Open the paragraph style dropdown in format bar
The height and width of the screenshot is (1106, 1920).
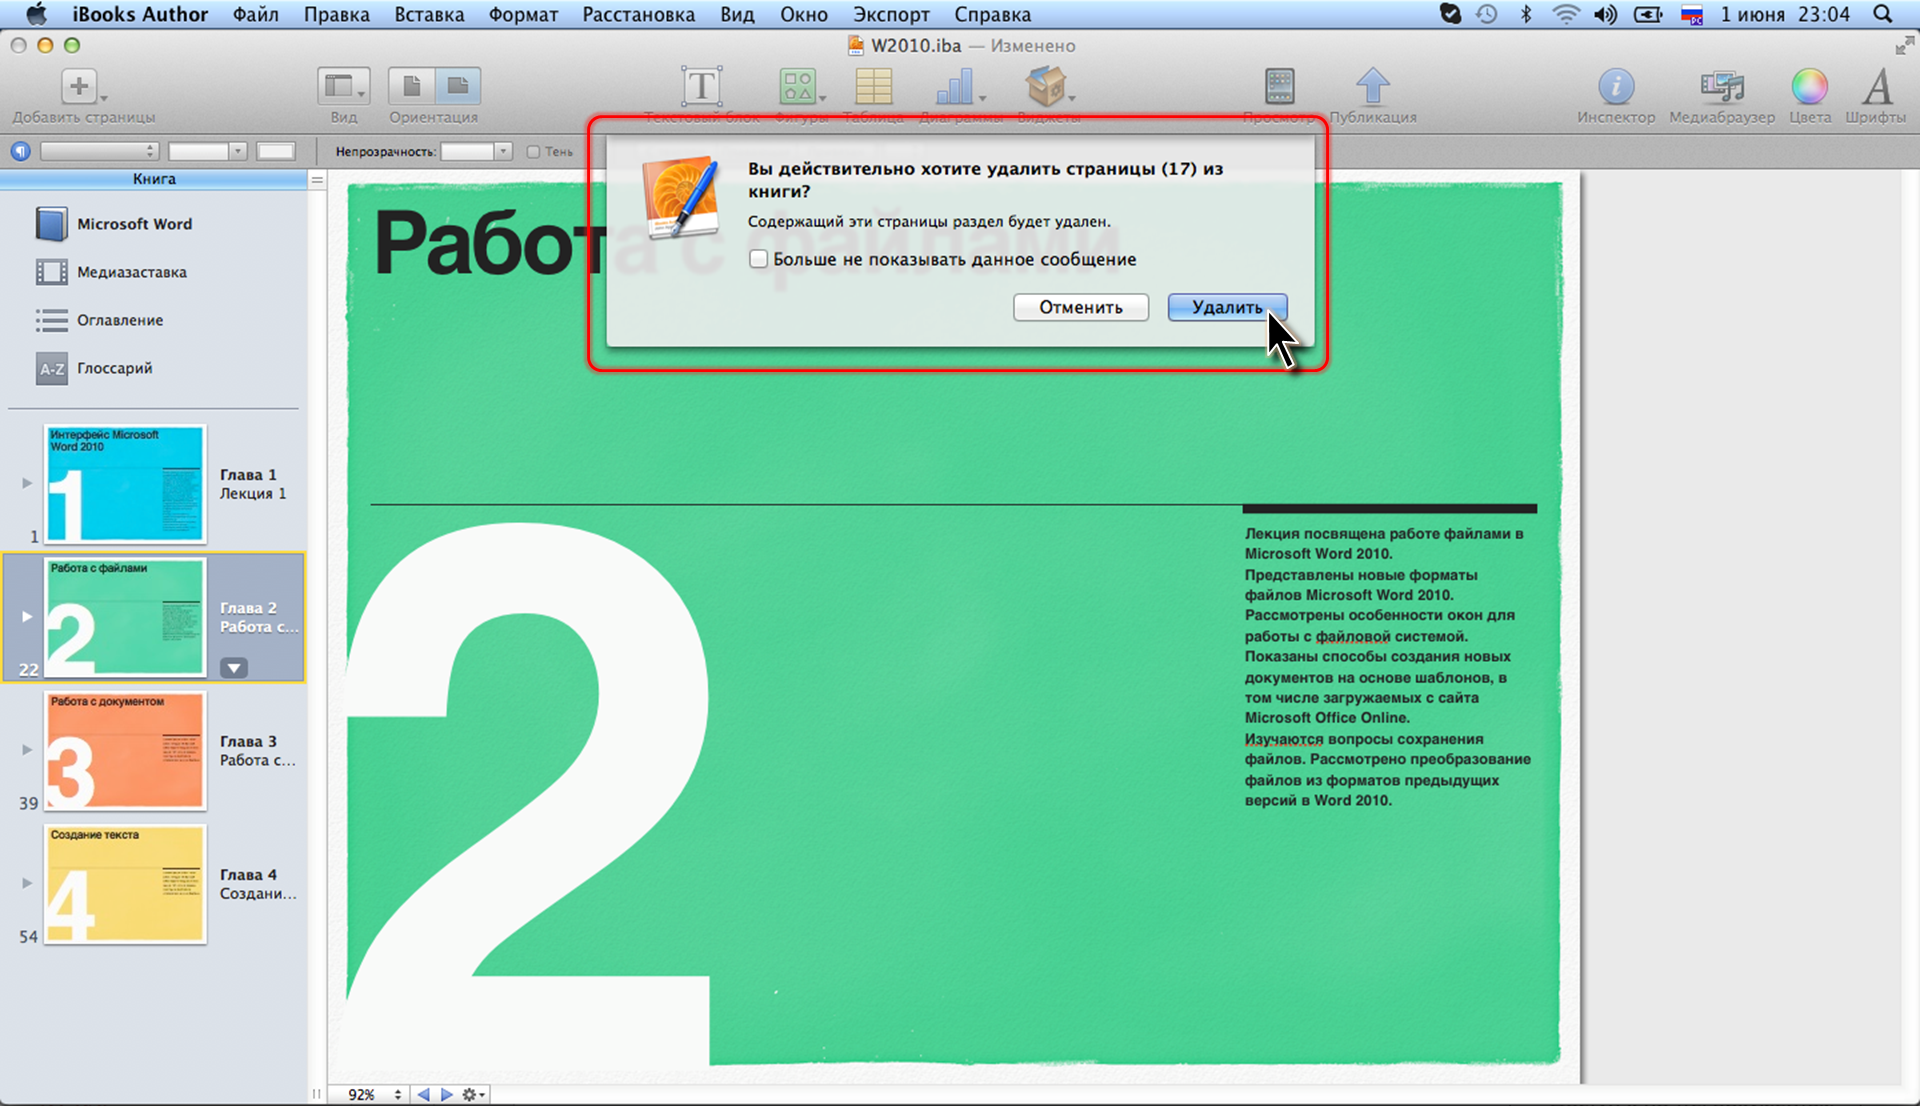99,151
